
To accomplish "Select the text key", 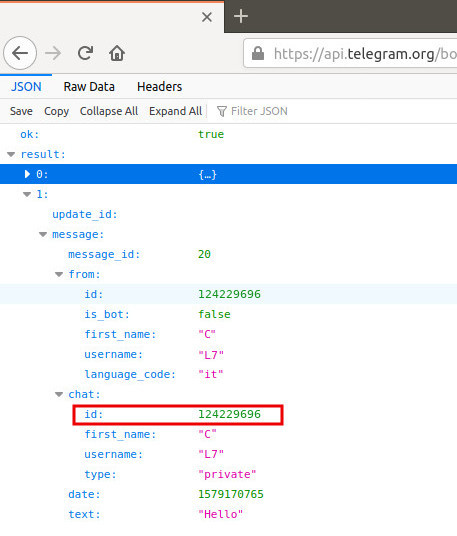I will coord(84,514).
